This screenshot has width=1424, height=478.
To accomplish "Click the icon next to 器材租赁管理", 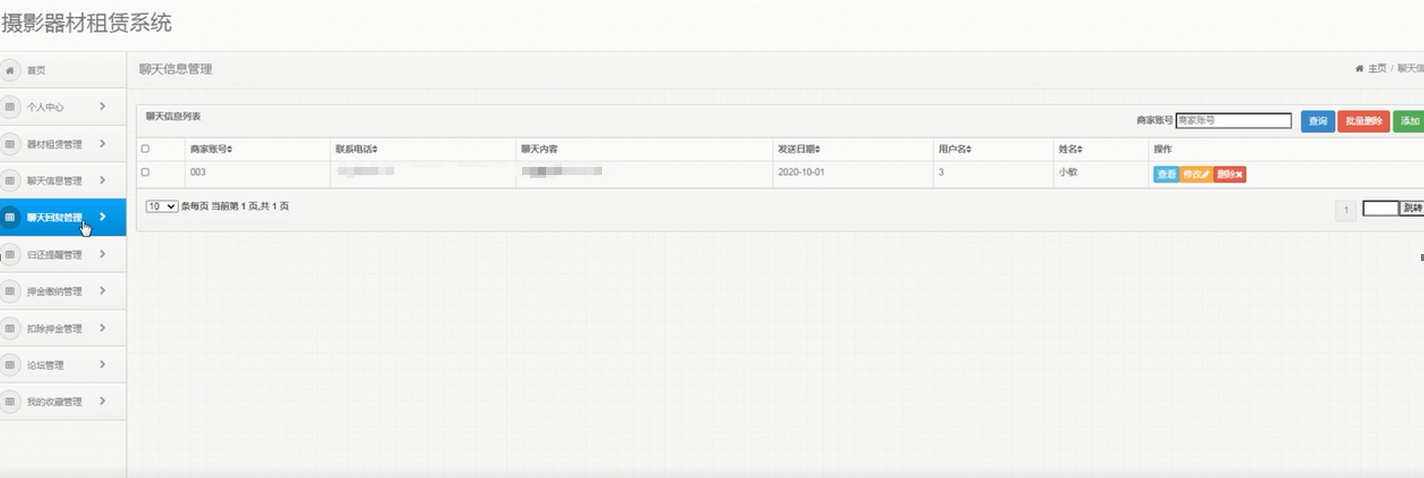I will [x=10, y=144].
